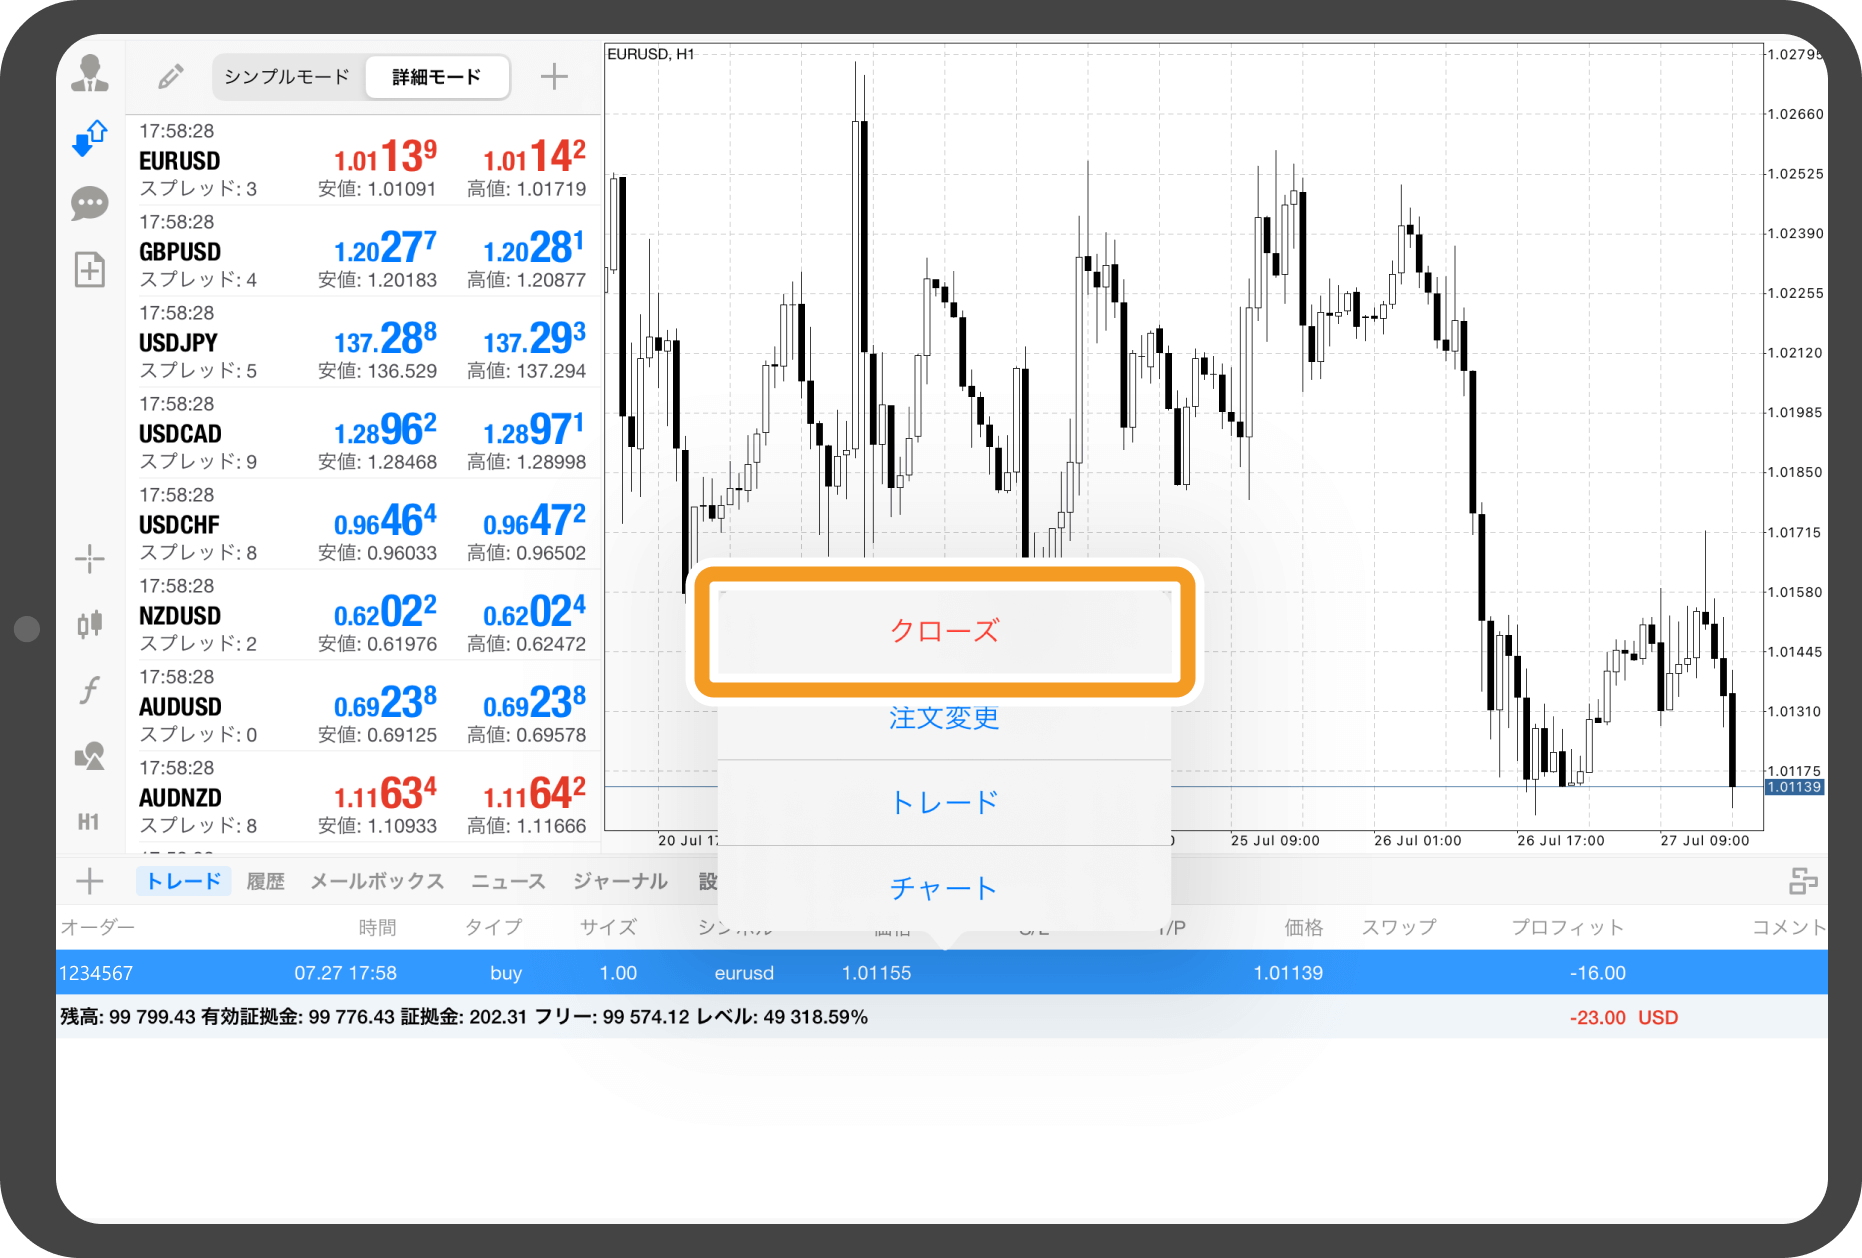This screenshot has height=1258, width=1862.
Task: Toggle the panel layout icon at right
Action: pos(1803,881)
